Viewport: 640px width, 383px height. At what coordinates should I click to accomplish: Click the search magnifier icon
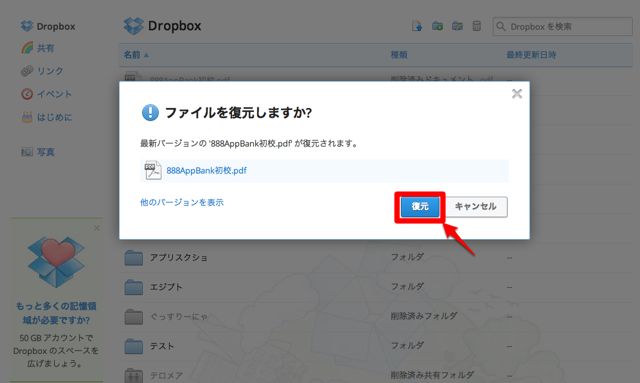coord(501,27)
